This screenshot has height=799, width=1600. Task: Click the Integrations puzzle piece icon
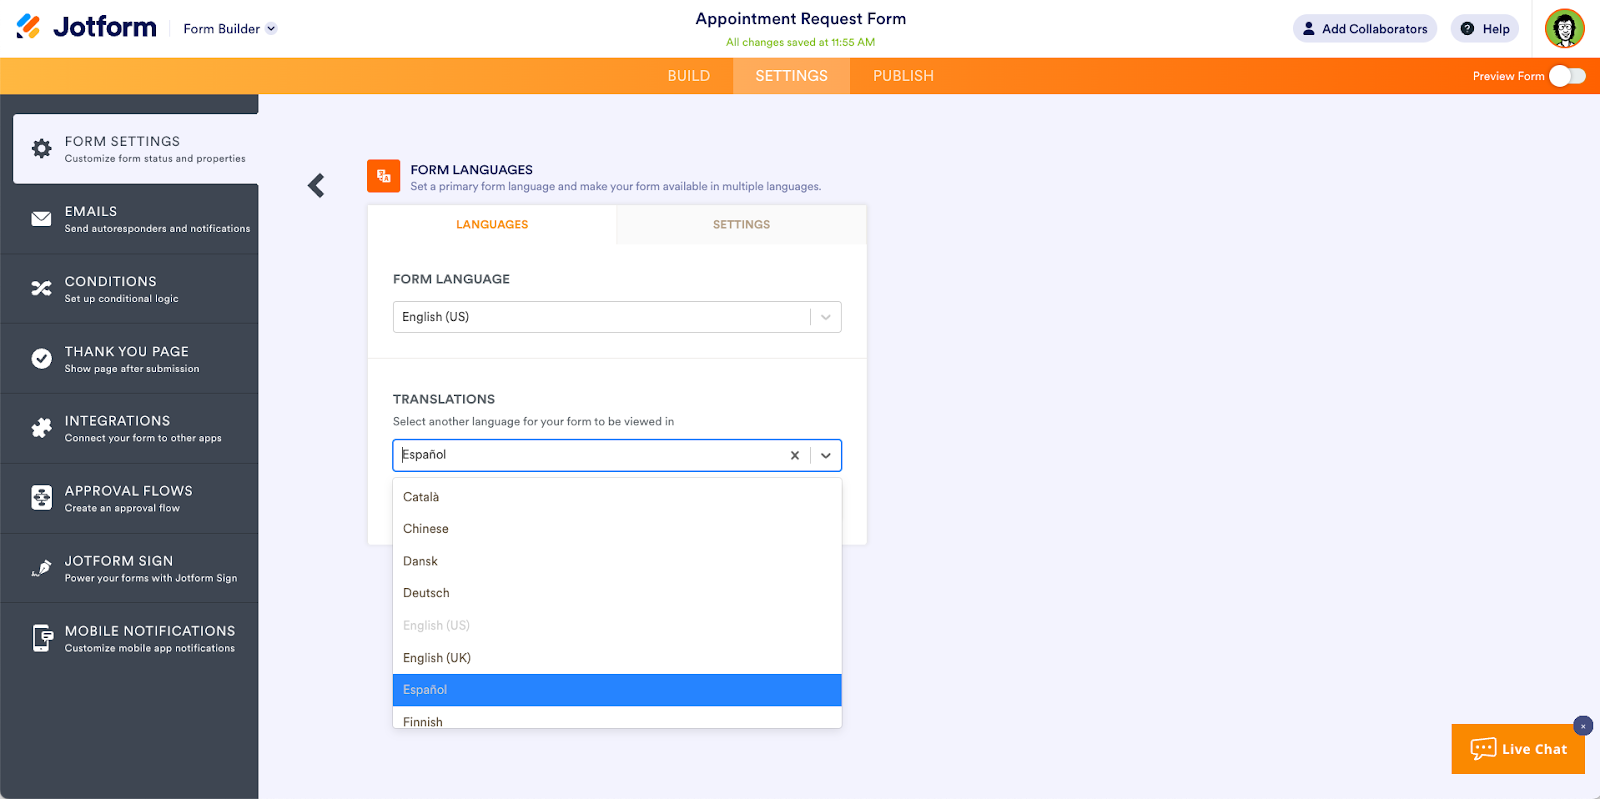(41, 428)
